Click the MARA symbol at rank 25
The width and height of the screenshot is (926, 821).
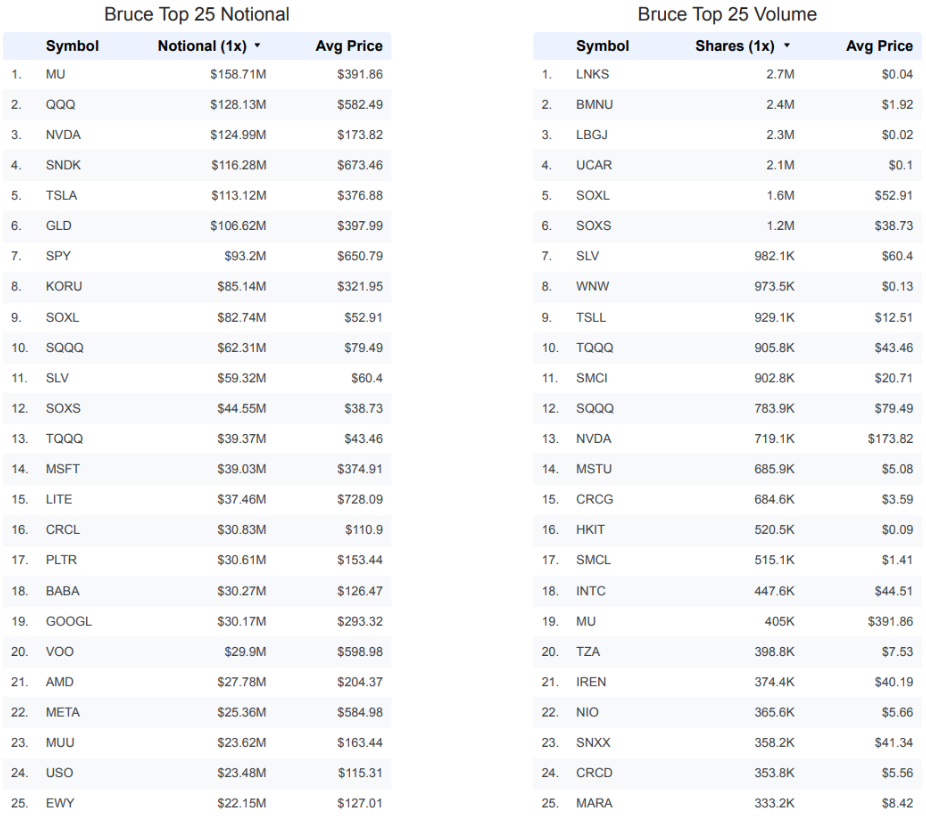point(594,803)
